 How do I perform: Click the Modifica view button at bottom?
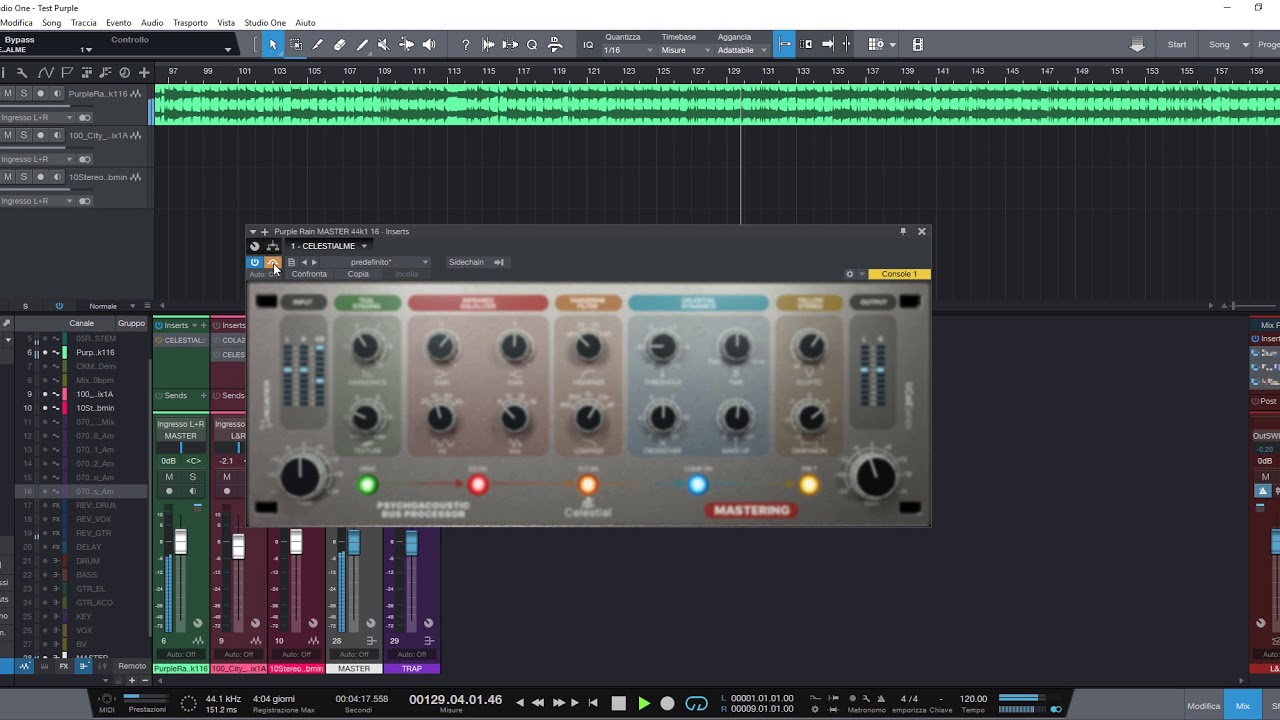(1203, 706)
